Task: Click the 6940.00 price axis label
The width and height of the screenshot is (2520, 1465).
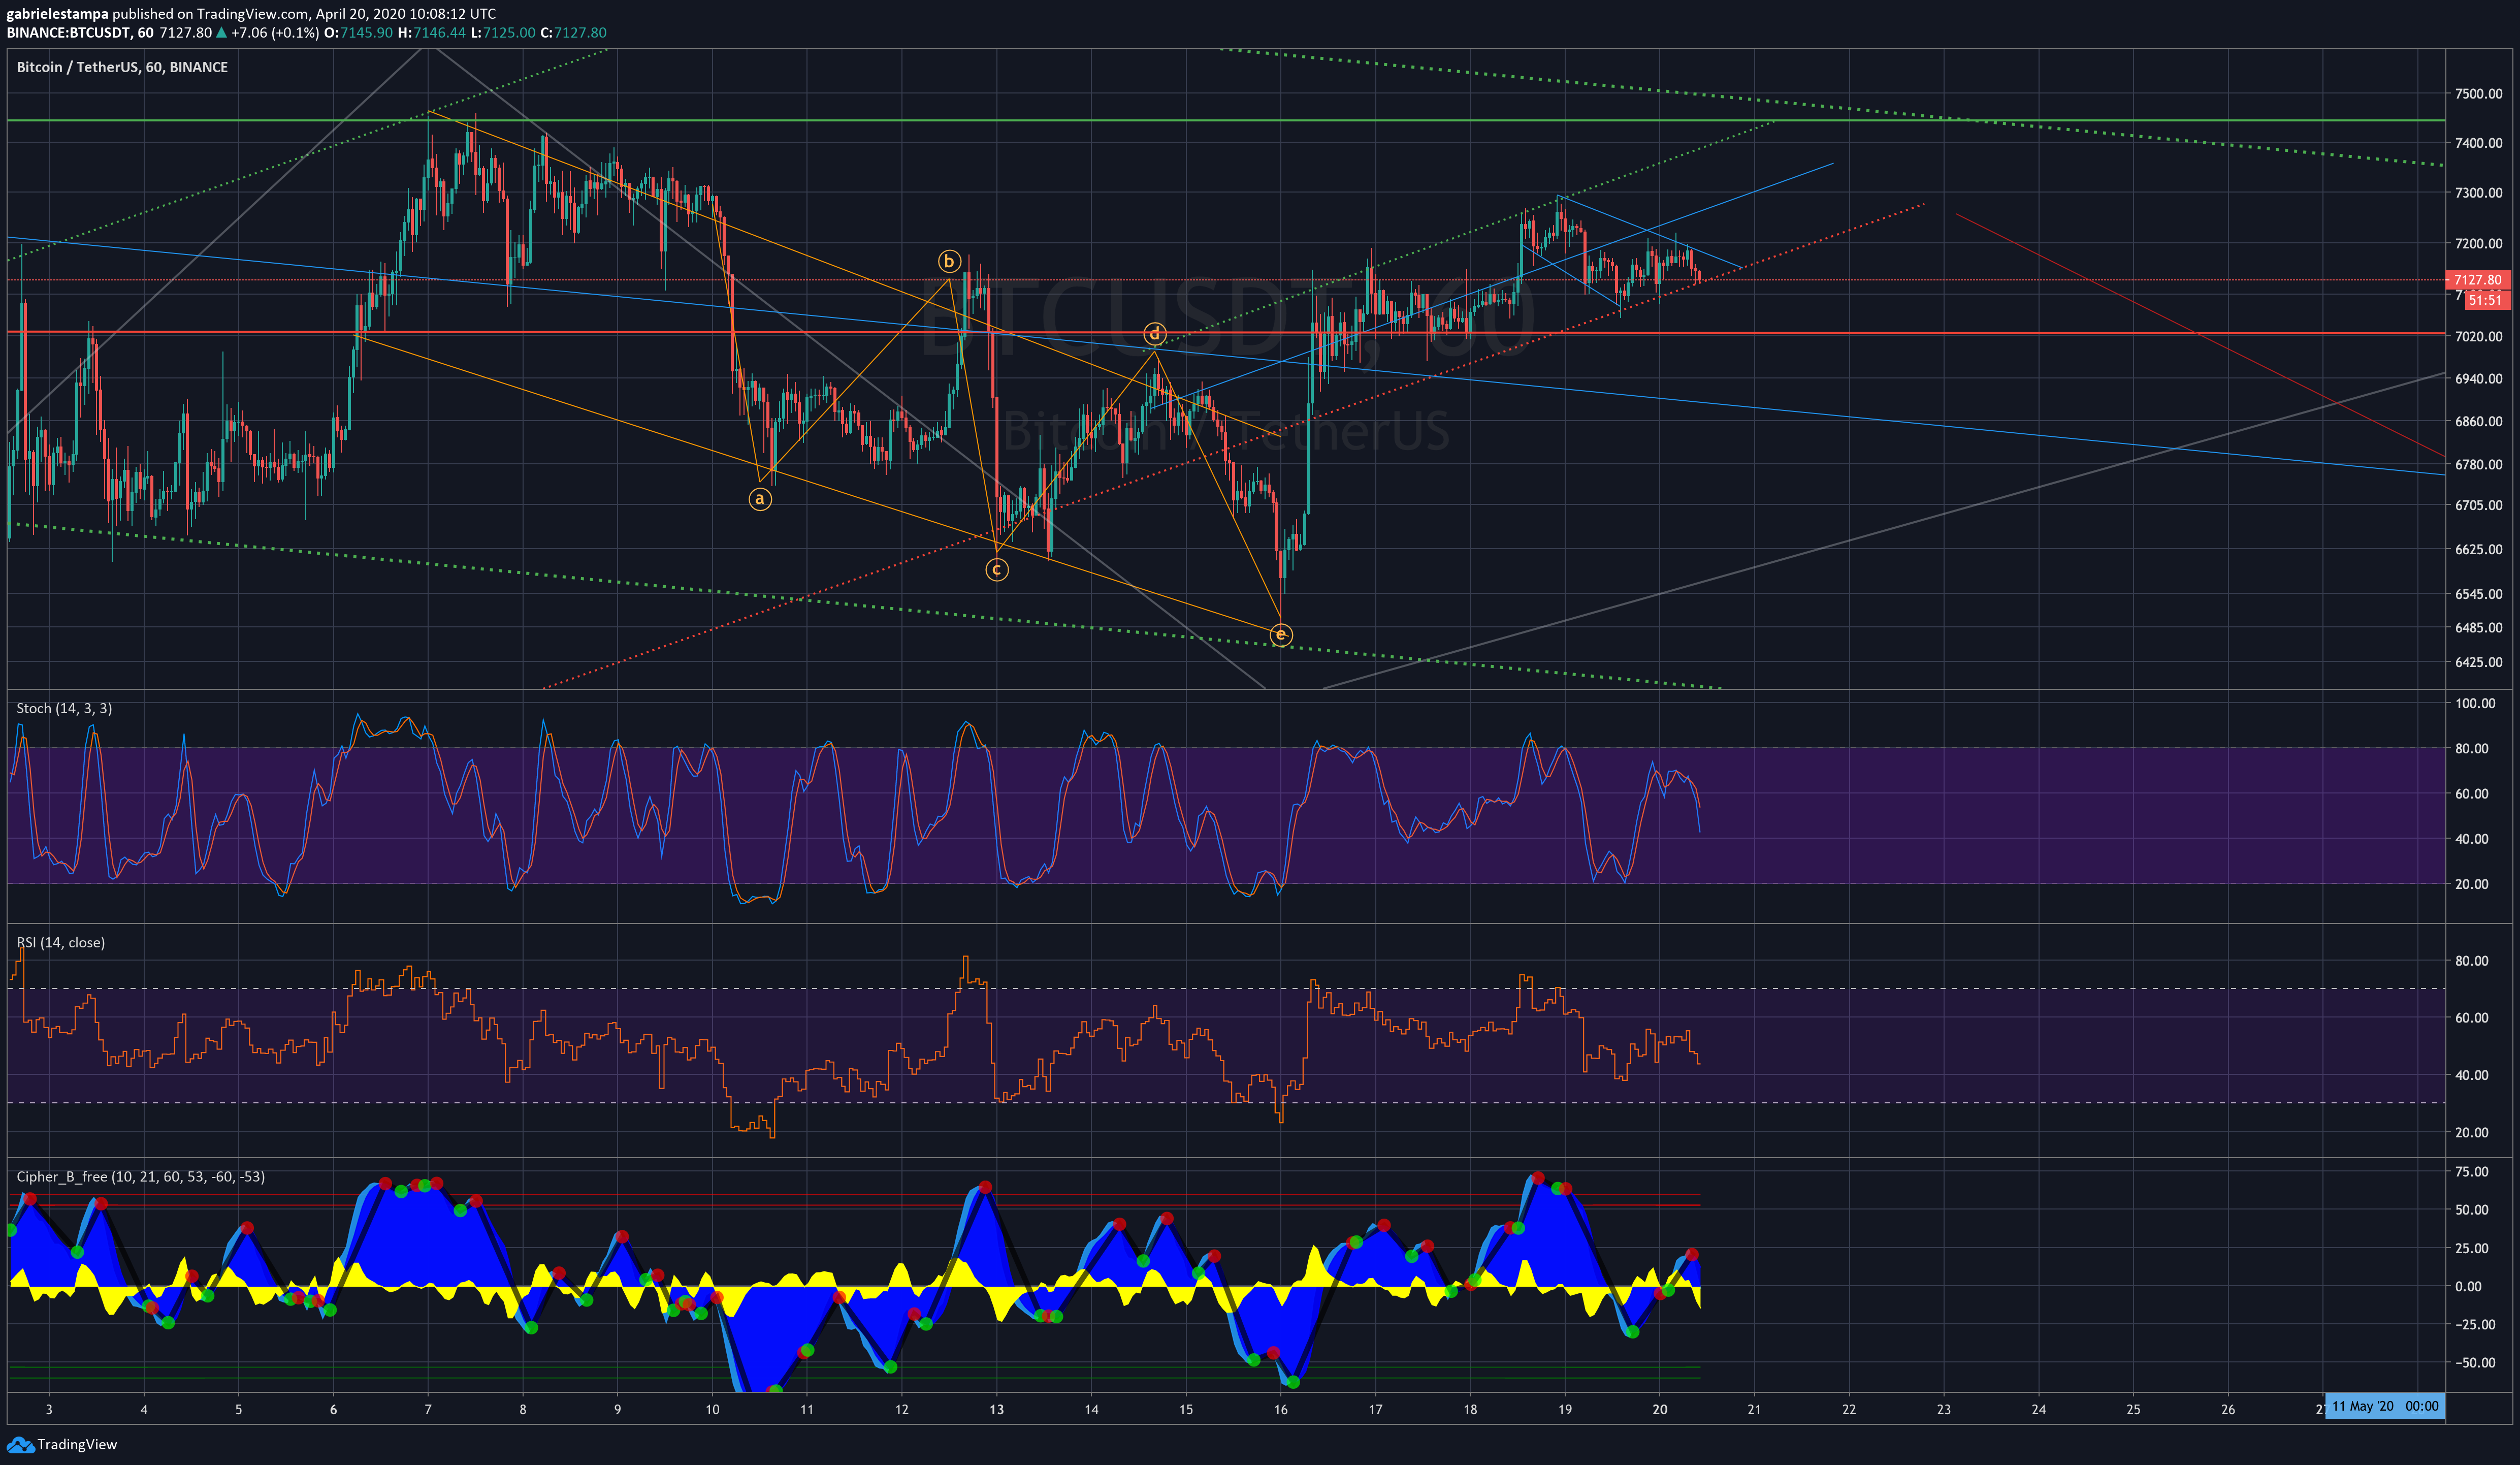Action: 2478,379
